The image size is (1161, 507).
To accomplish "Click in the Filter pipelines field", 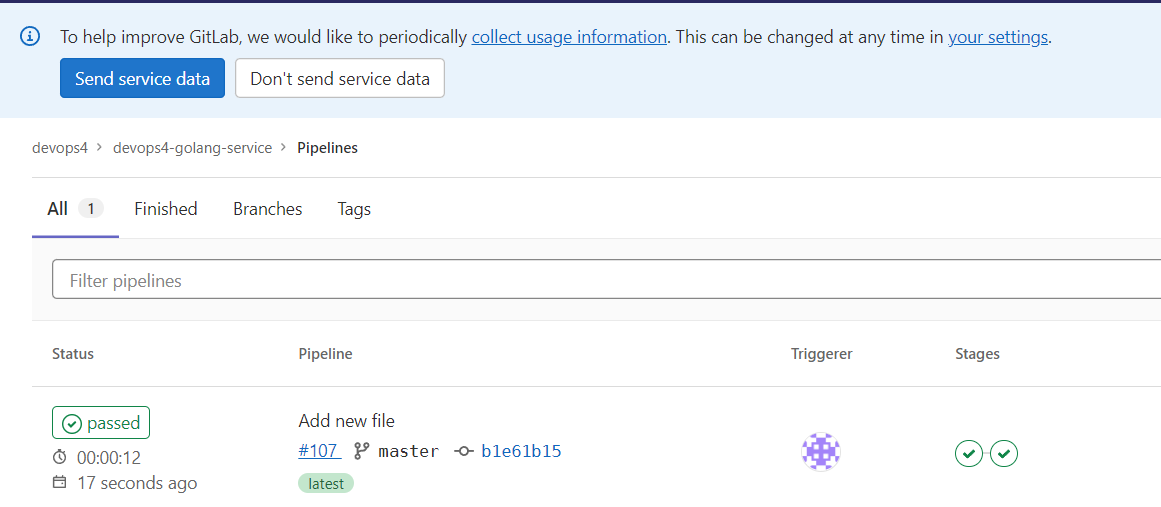I will click(606, 281).
